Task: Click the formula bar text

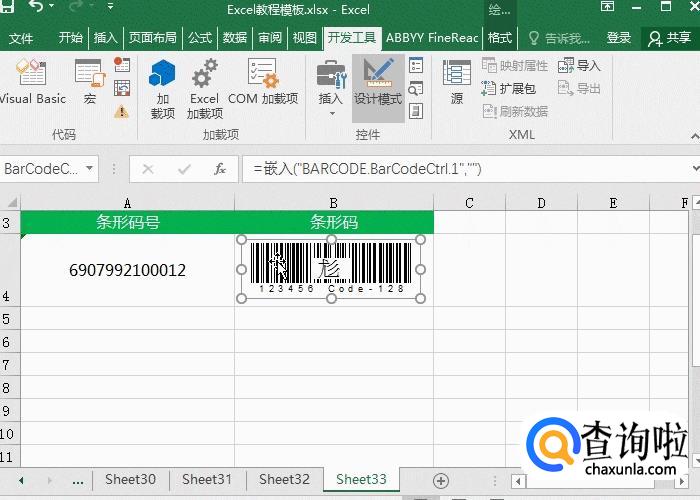Action: [367, 169]
